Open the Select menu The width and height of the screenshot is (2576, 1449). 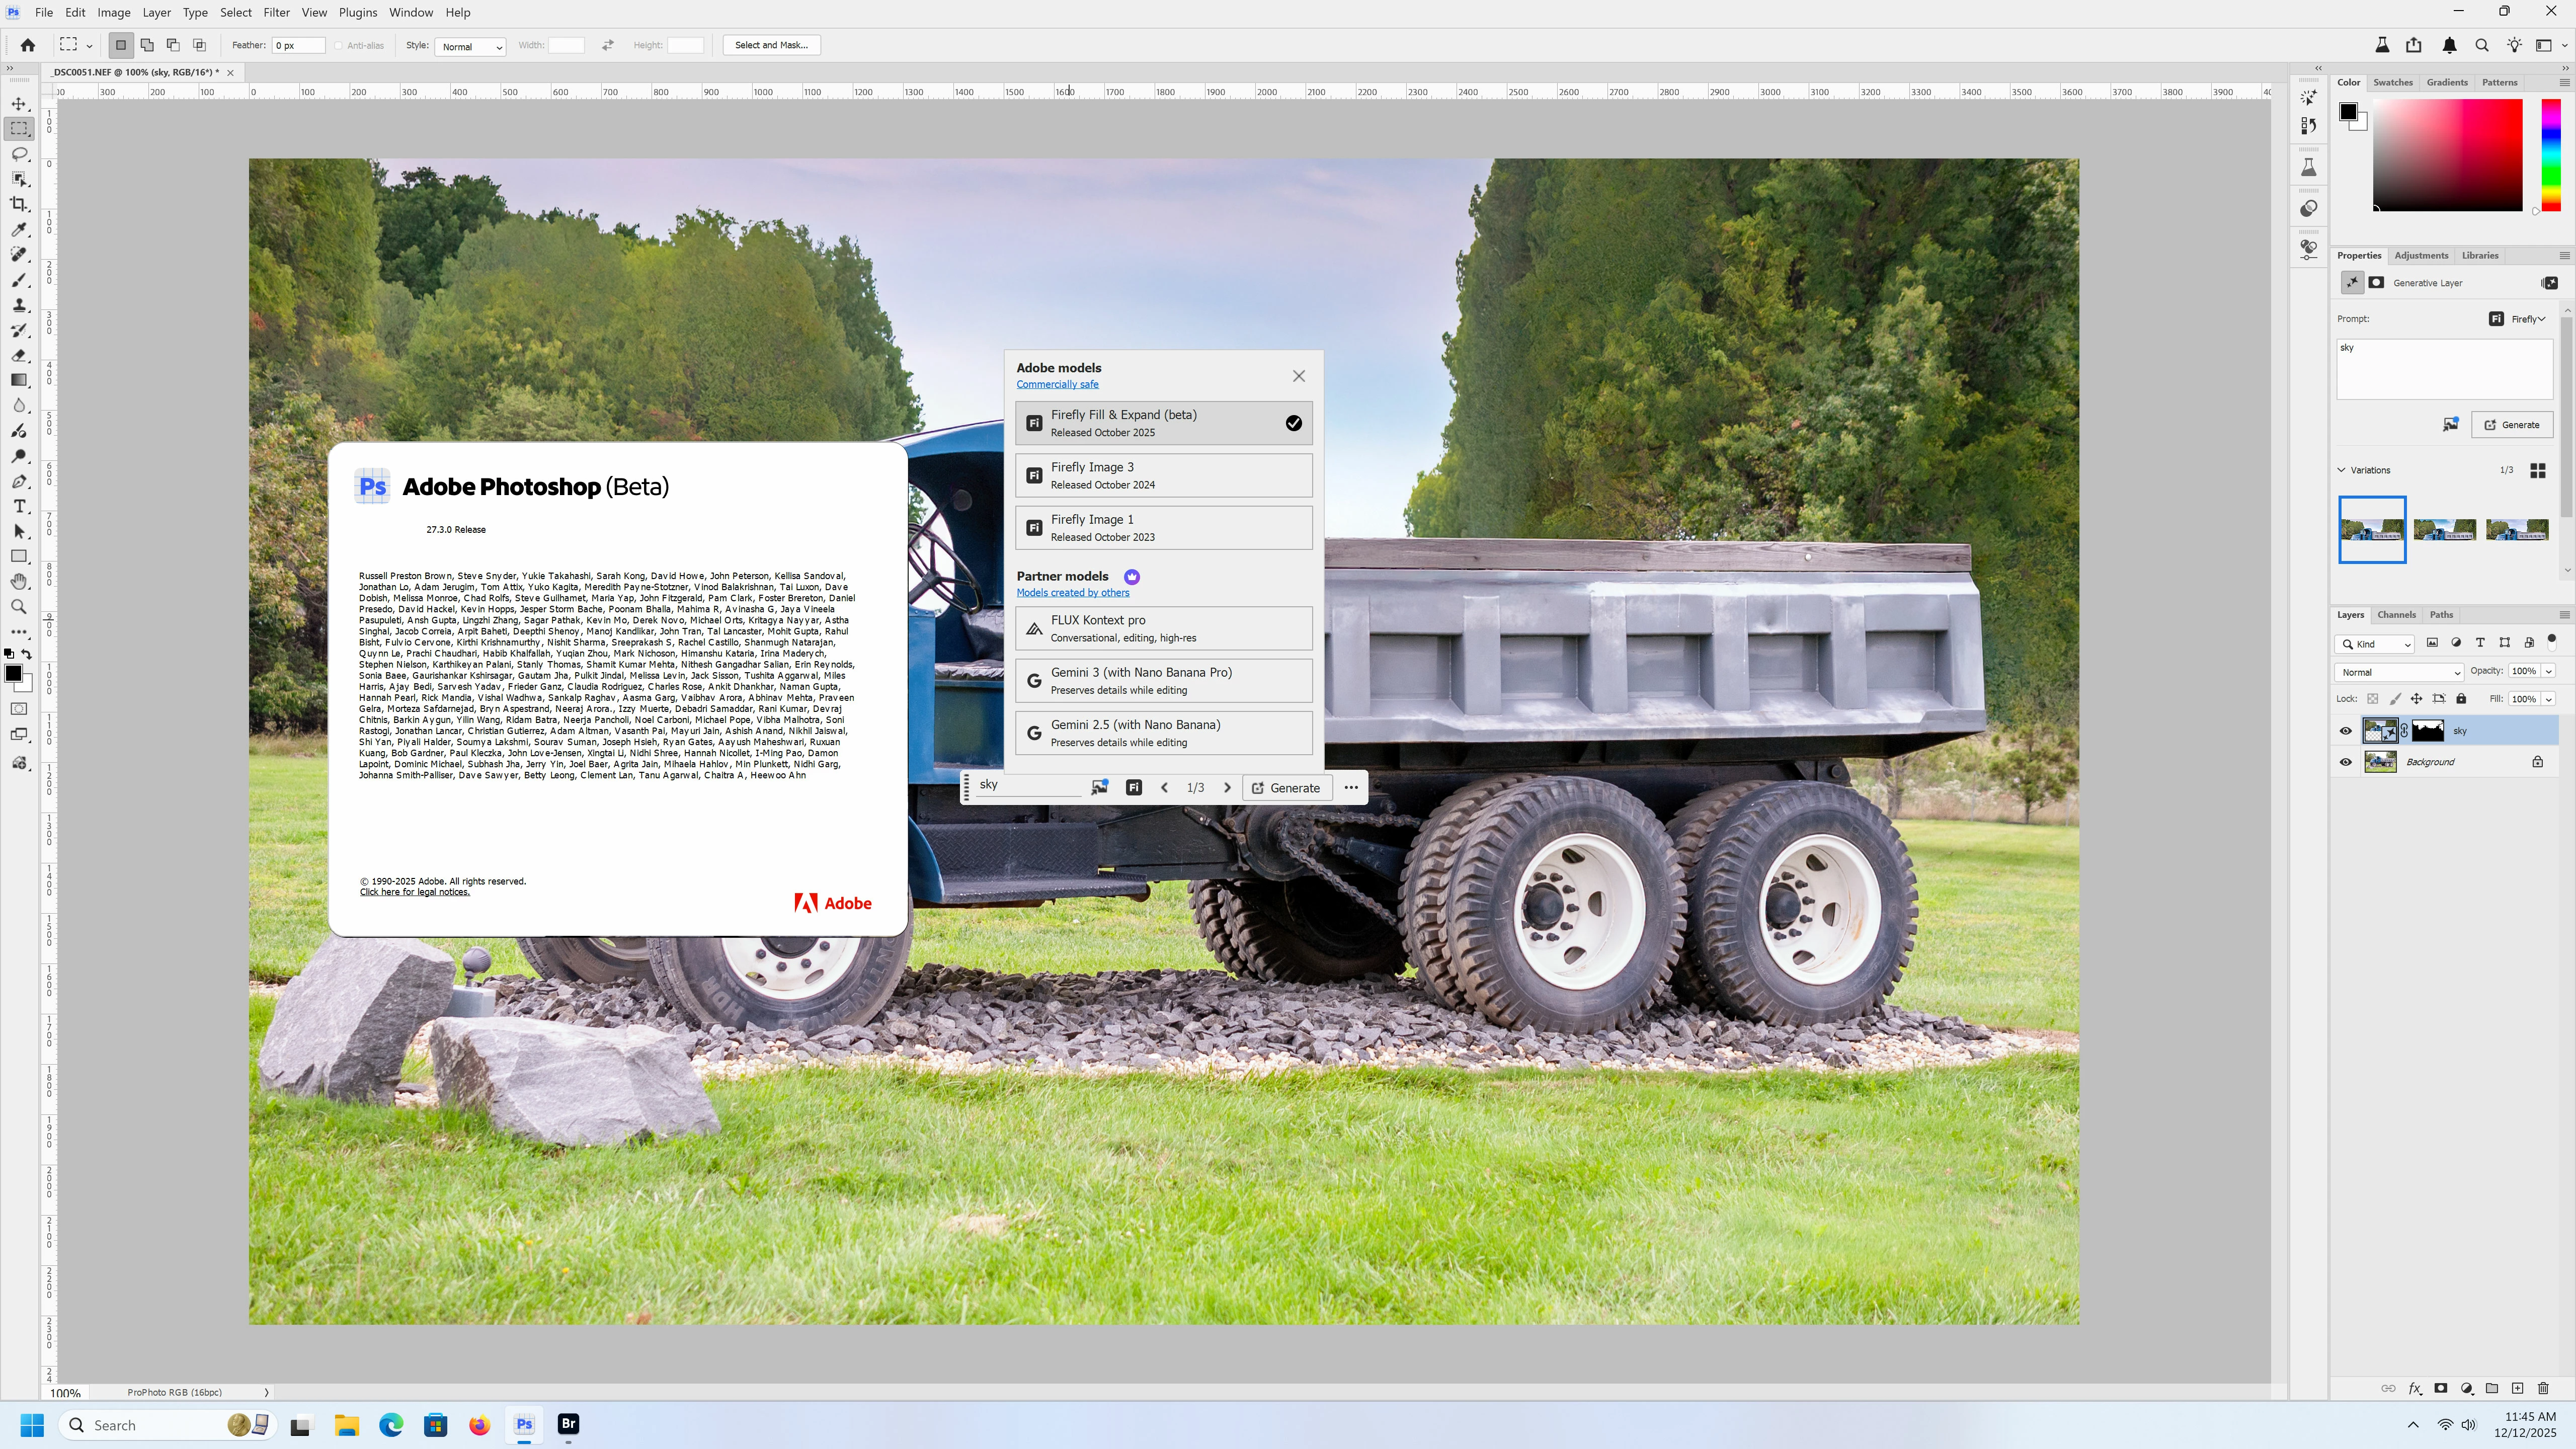click(x=236, y=13)
